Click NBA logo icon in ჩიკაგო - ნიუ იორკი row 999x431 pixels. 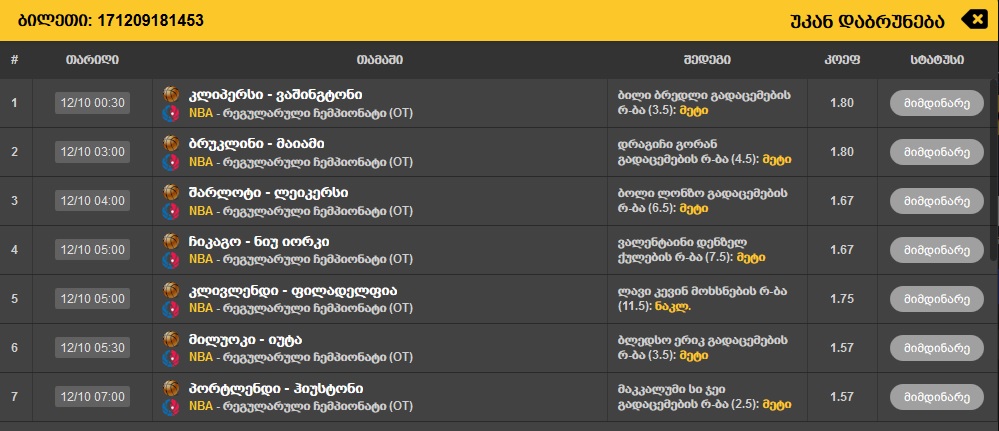170,259
